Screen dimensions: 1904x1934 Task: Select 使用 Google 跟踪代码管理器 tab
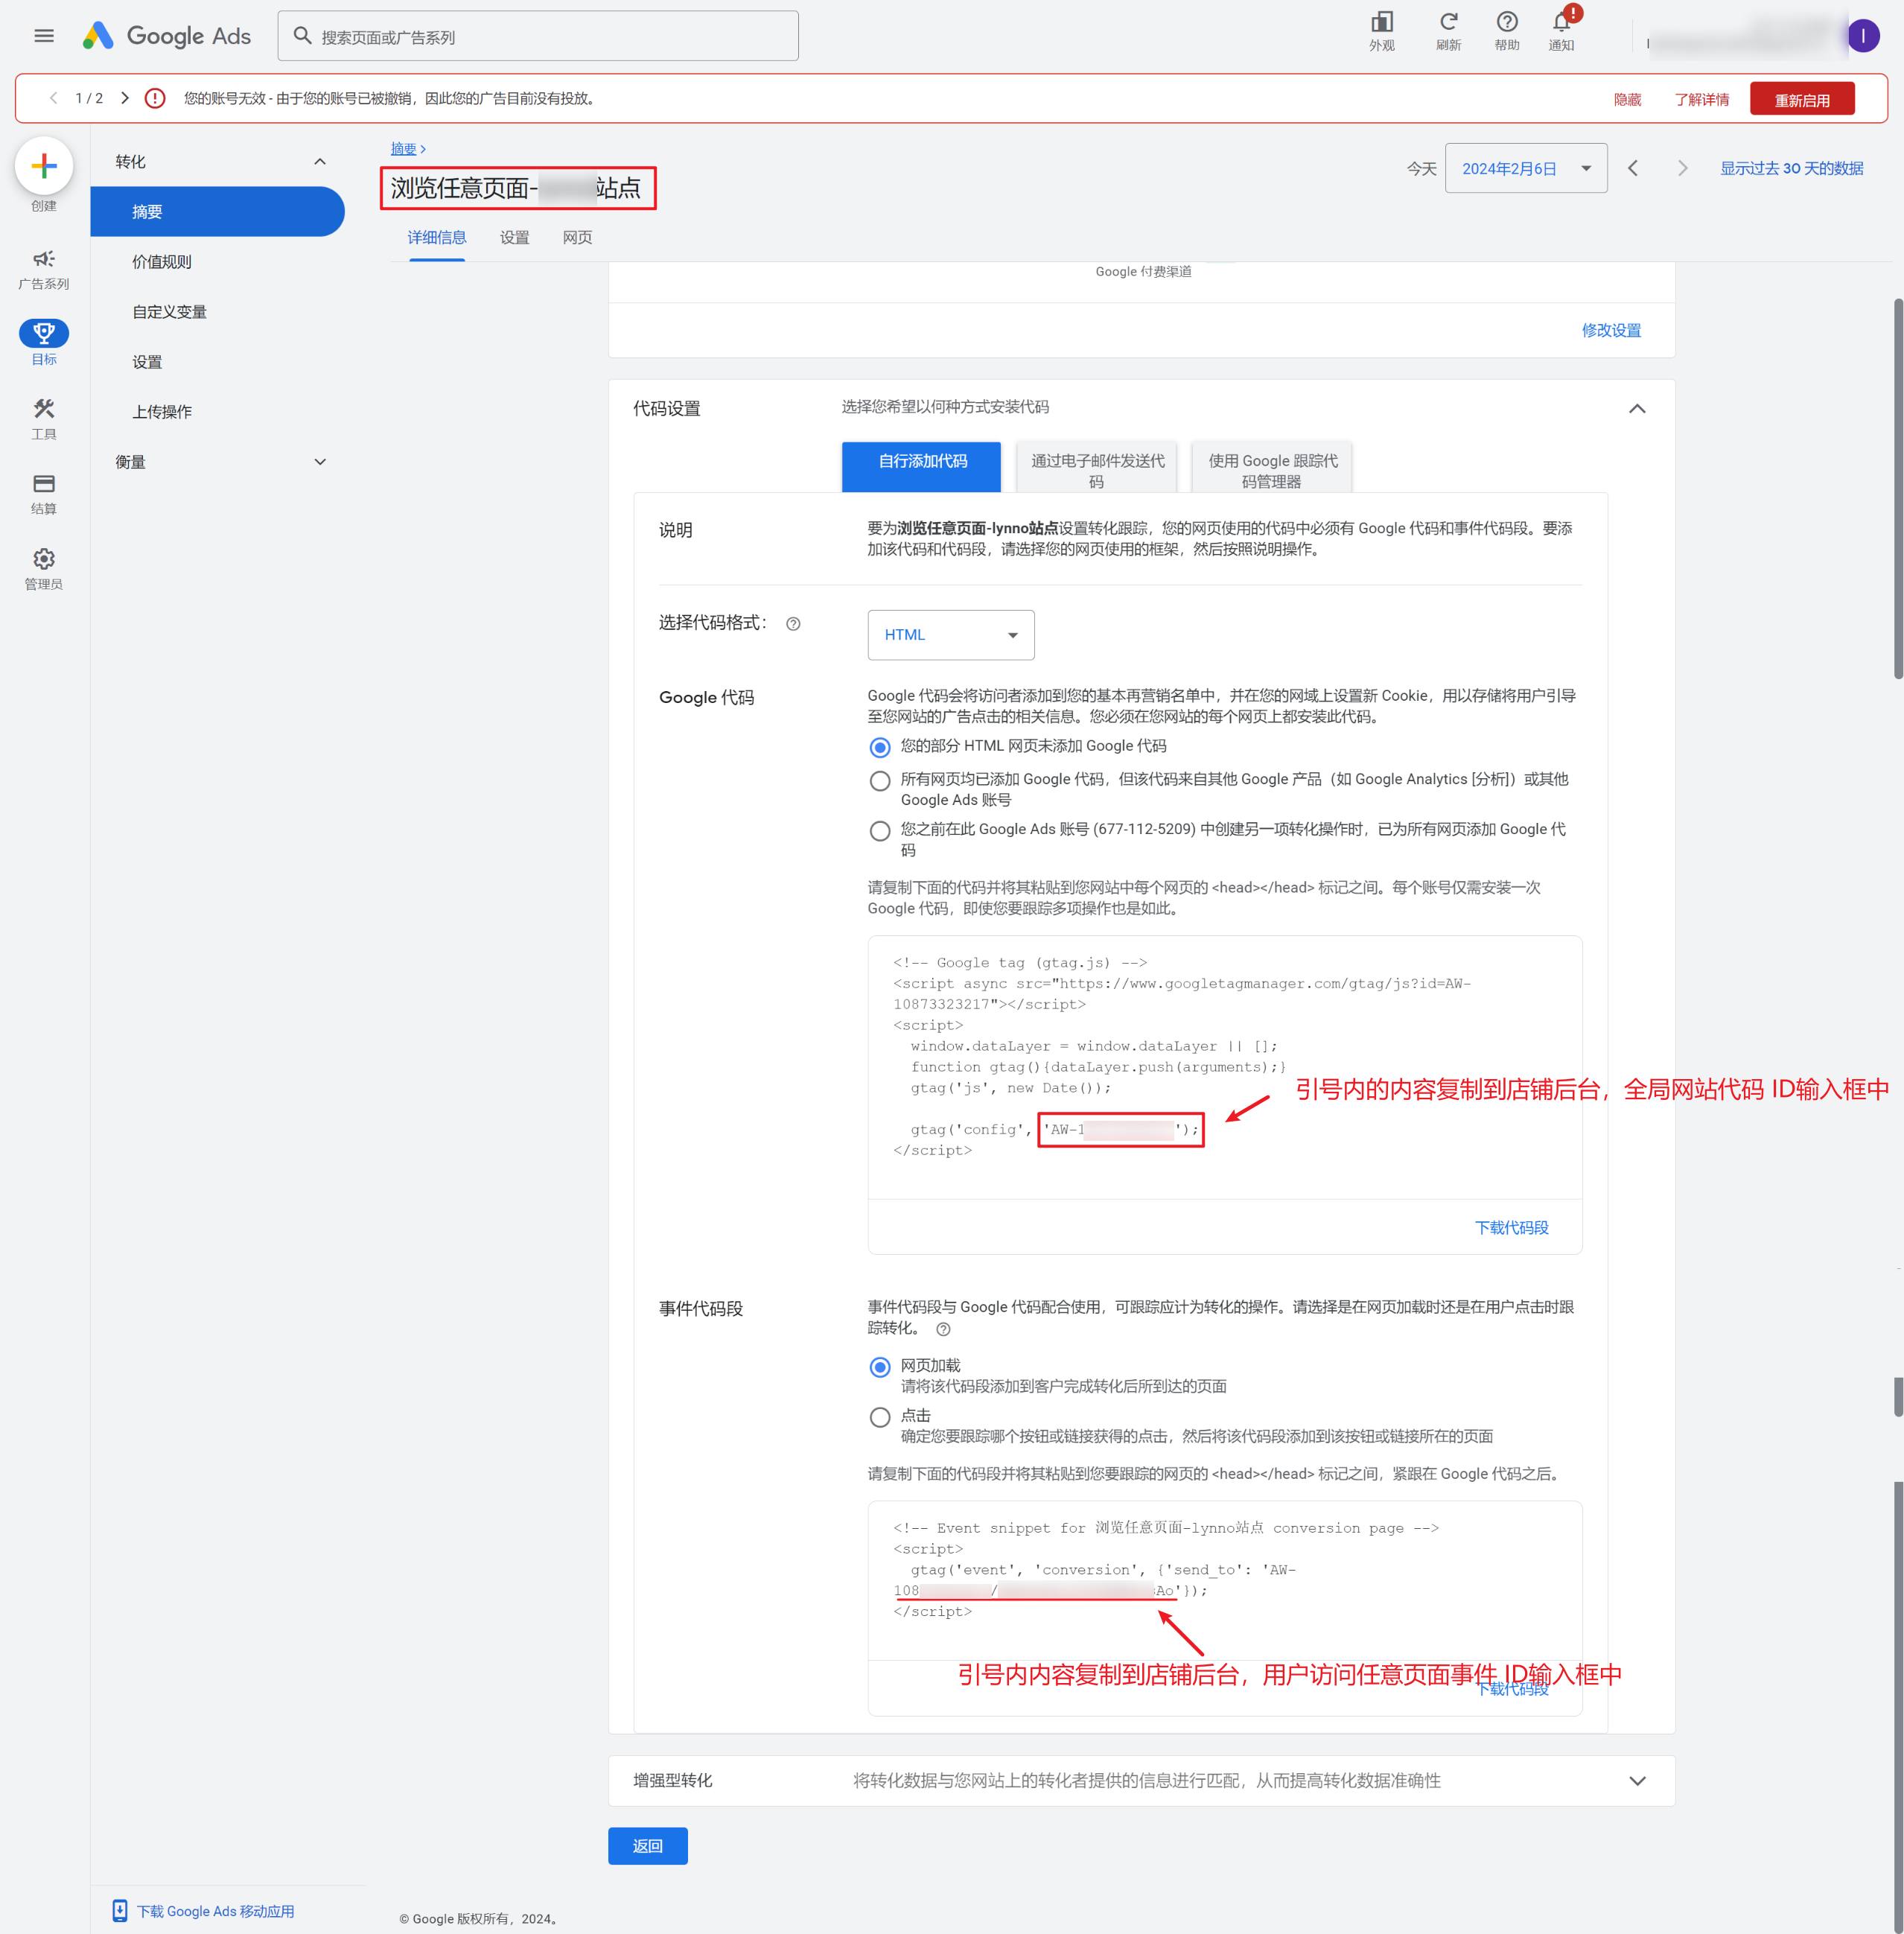coord(1271,470)
